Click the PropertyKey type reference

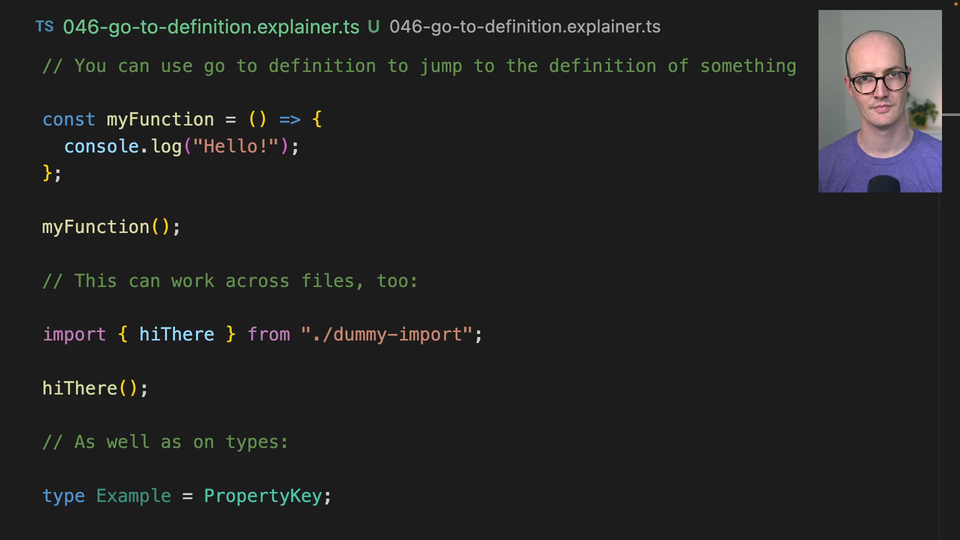tap(263, 496)
